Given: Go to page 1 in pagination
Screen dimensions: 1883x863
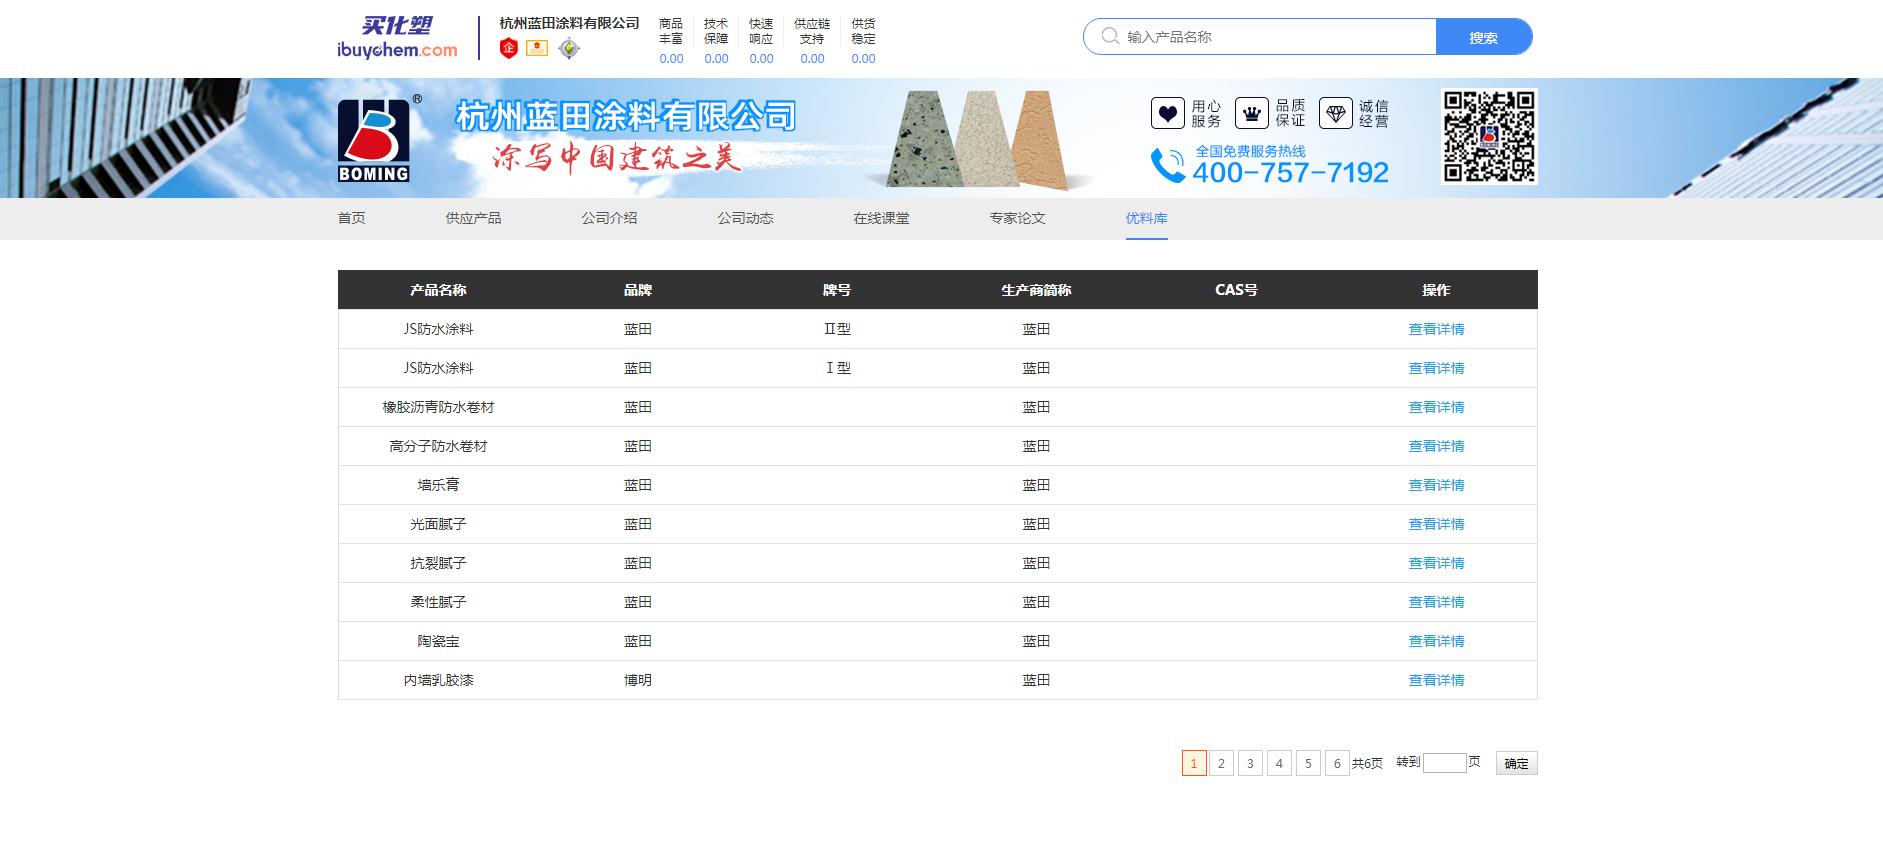Looking at the screenshot, I should click(x=1194, y=763).
